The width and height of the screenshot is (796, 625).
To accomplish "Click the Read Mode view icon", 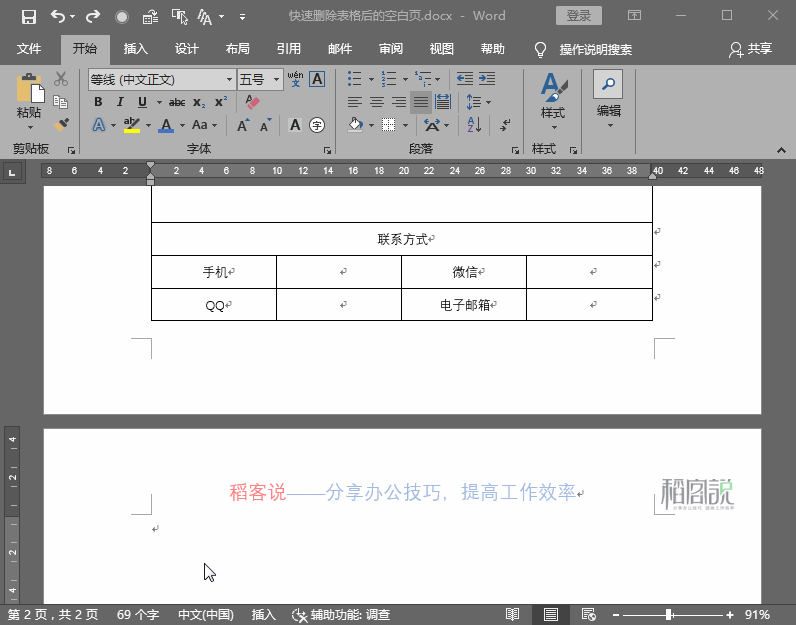I will pyautogui.click(x=512, y=615).
